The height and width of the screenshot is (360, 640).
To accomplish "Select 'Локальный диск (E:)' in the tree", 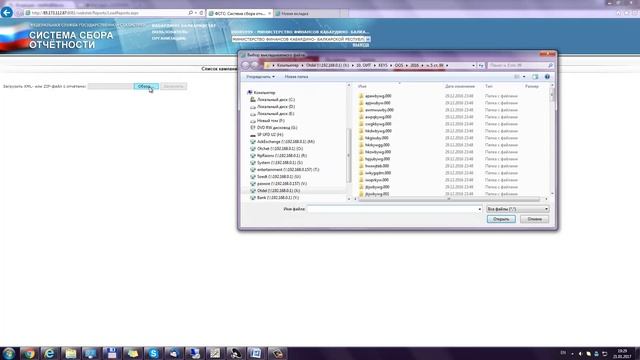I will (276, 113).
